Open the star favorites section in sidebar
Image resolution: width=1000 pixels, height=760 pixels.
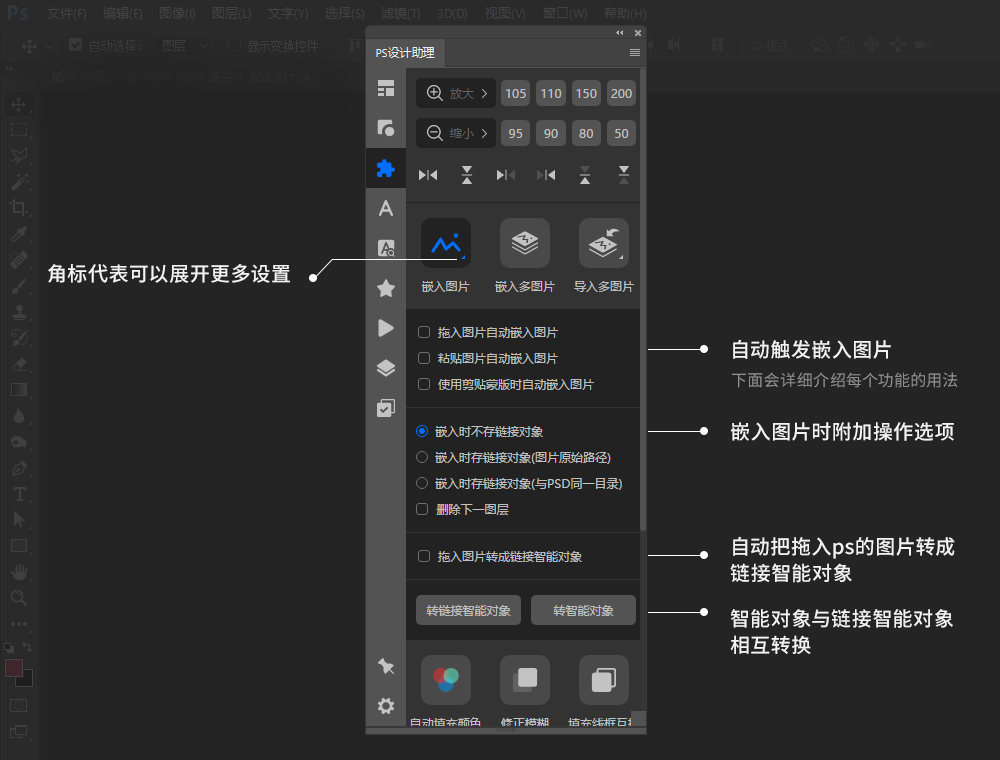point(386,288)
